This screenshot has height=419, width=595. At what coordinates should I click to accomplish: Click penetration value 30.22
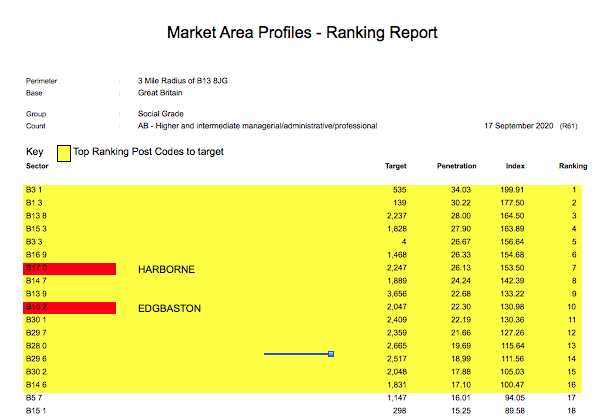coord(461,203)
